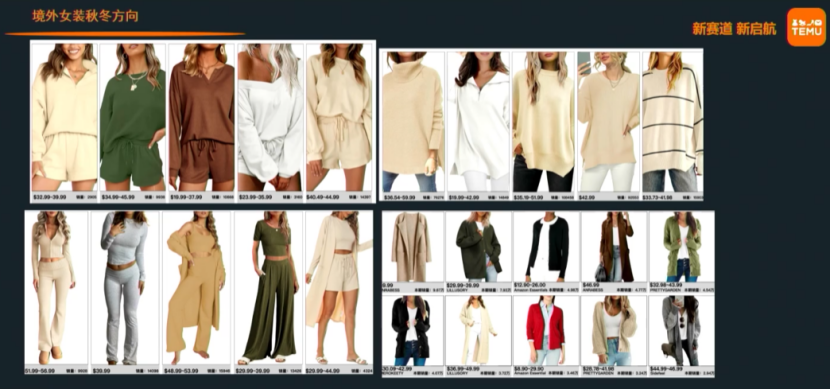Click the $23.99-35.99 price label
The image size is (830, 389).
click(255, 197)
